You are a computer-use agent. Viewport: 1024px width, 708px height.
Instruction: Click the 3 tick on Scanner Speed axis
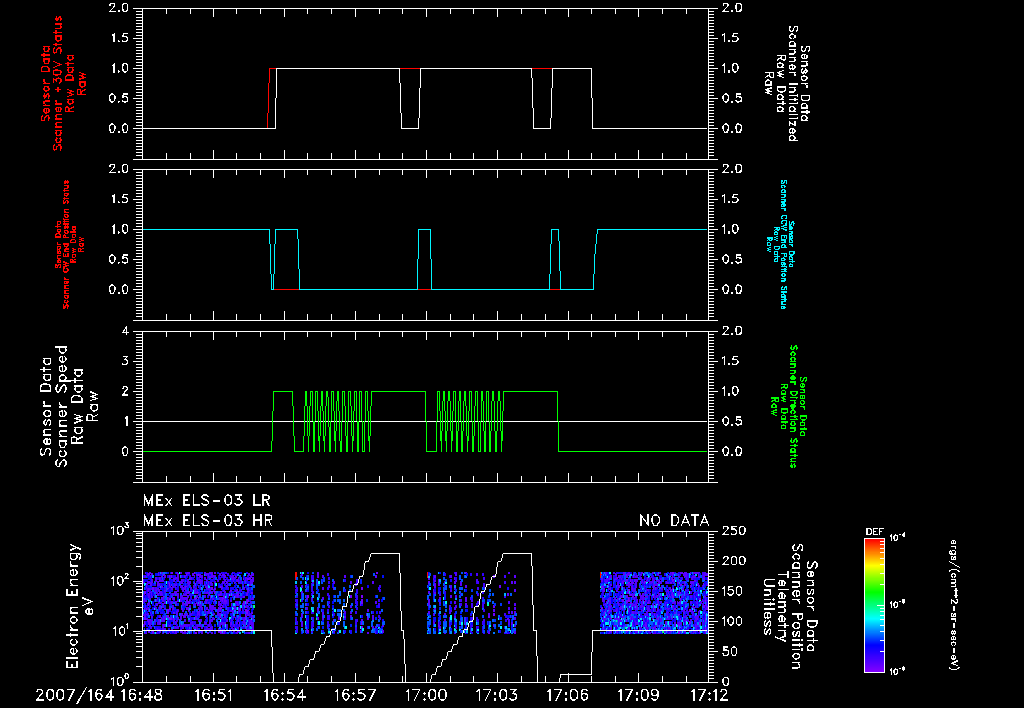click(x=125, y=361)
